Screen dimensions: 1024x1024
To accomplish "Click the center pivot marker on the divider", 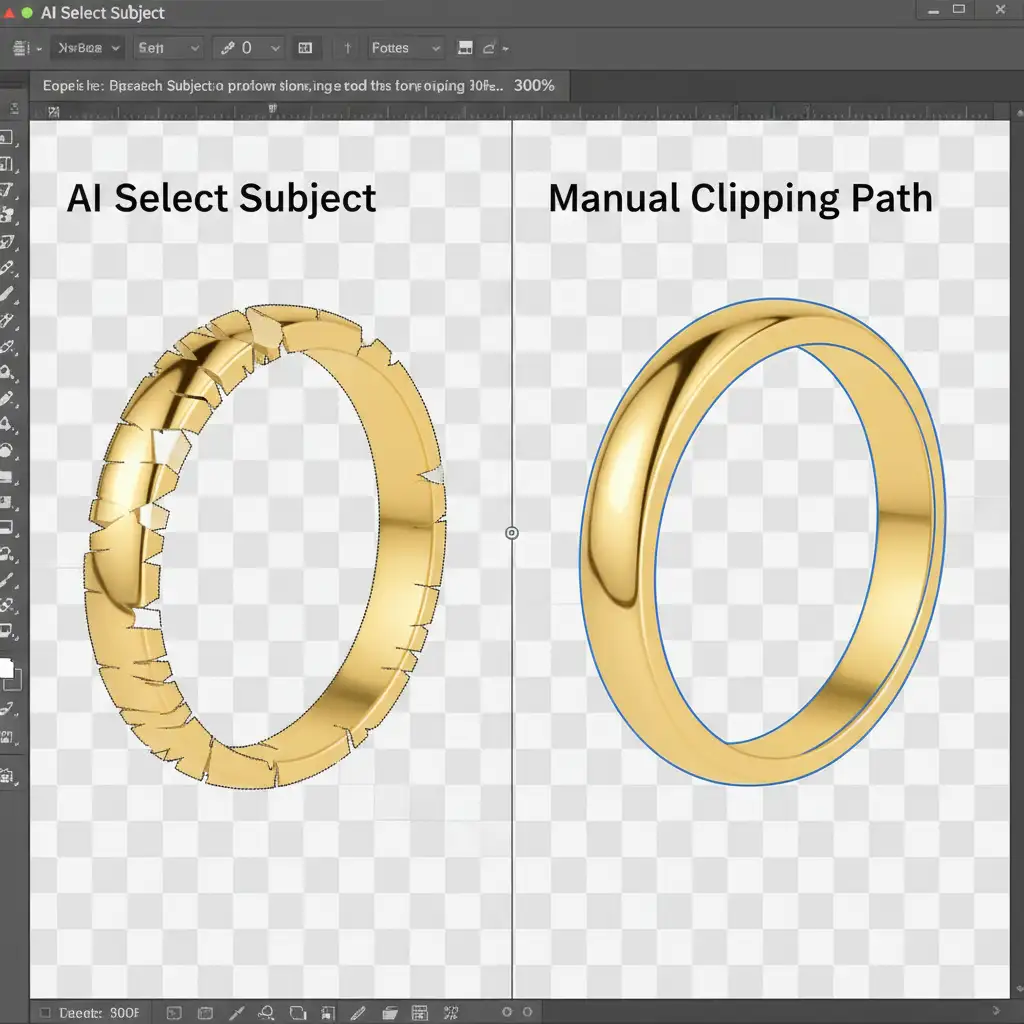I will pyautogui.click(x=512, y=533).
